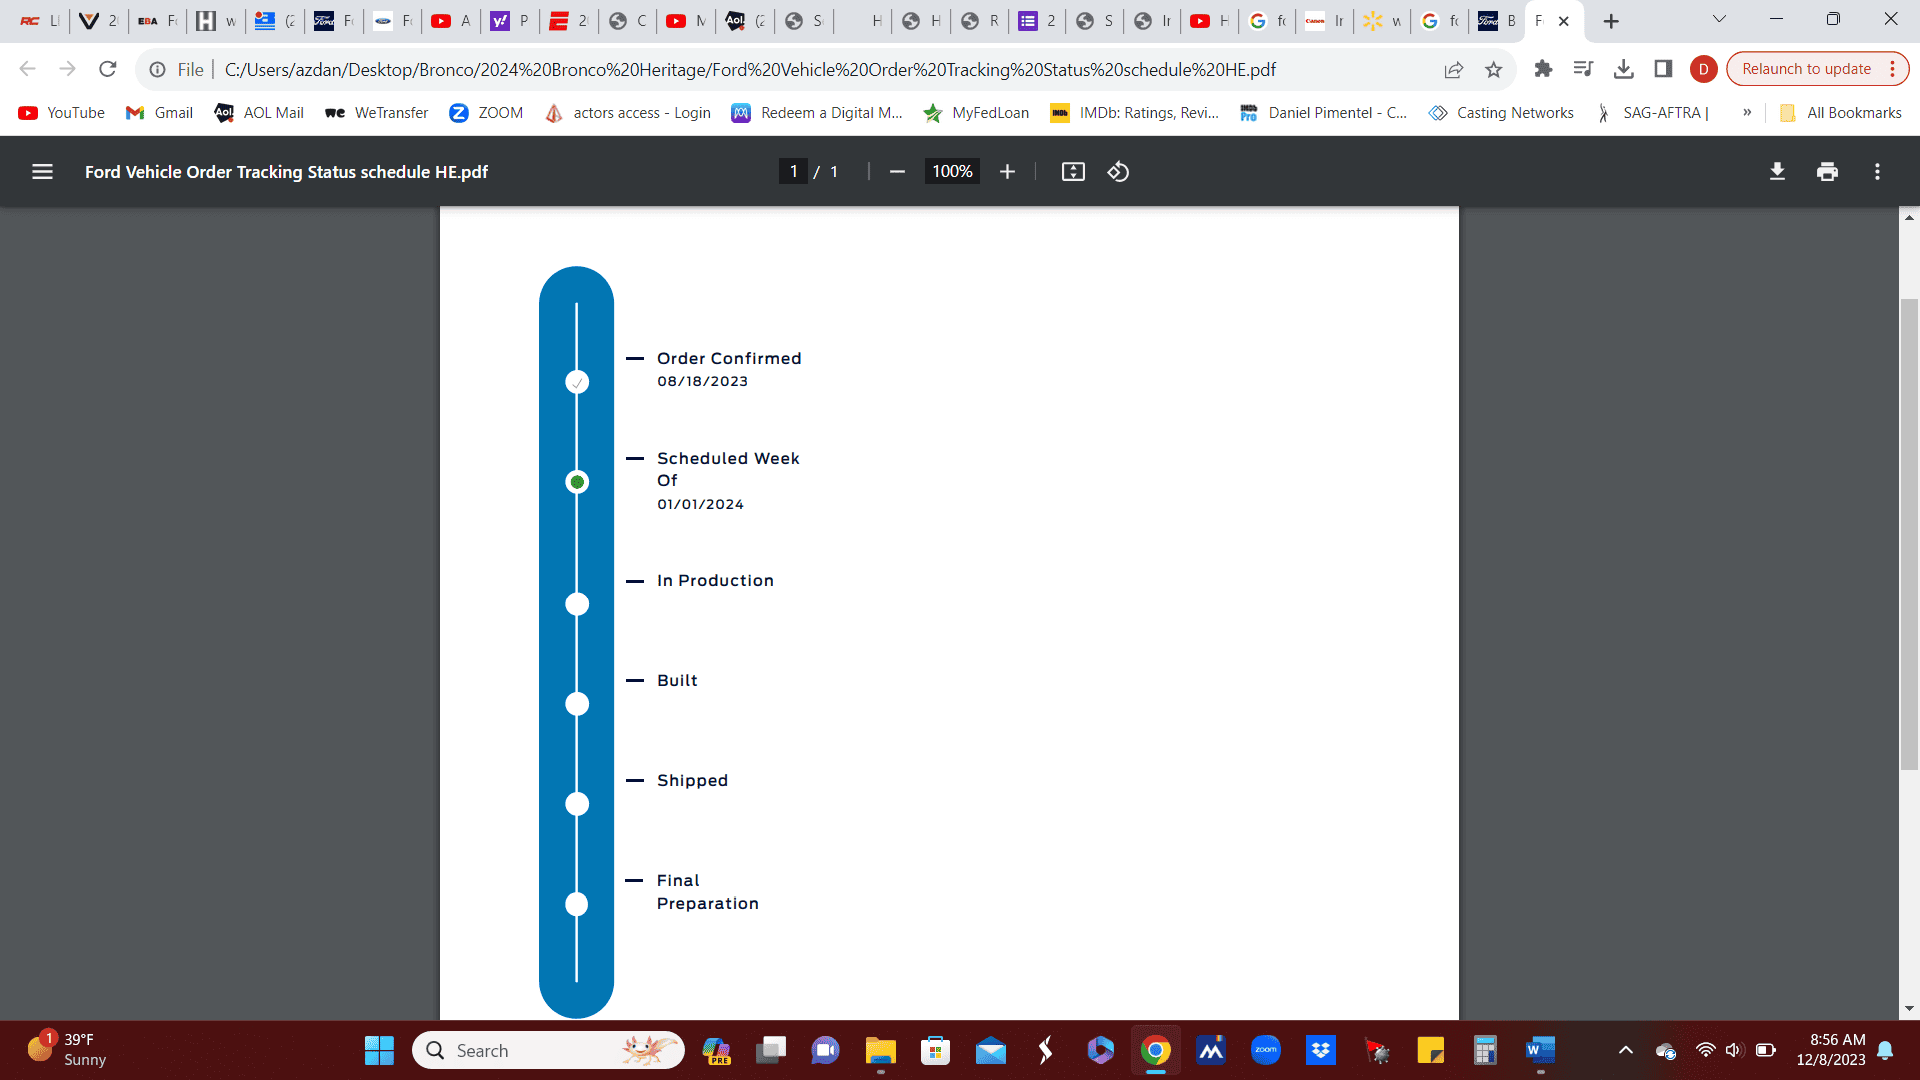Open the Daniel Pimentel IMDbPro bookmark
The width and height of the screenshot is (1920, 1080).
pyautogui.click(x=1323, y=113)
